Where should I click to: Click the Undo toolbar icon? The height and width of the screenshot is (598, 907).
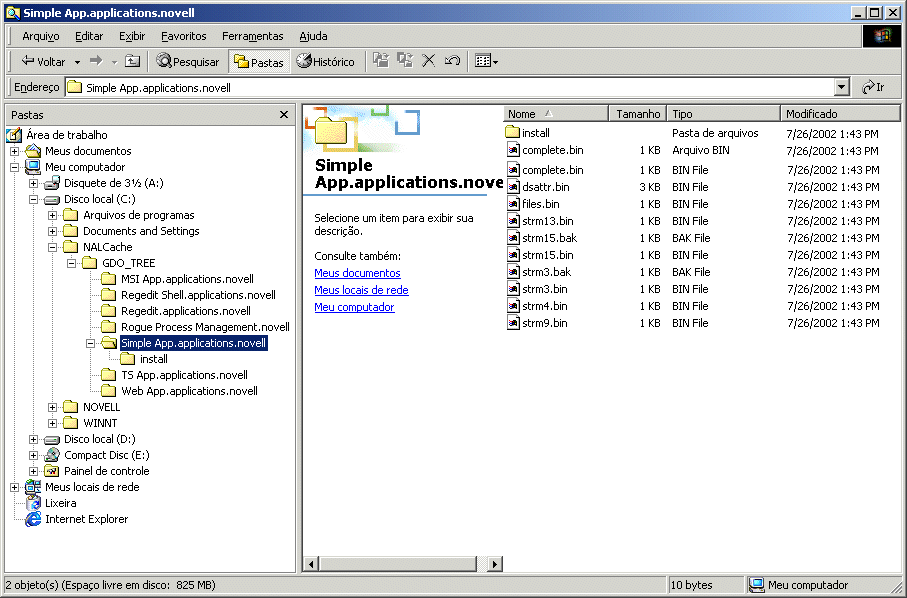pos(452,61)
